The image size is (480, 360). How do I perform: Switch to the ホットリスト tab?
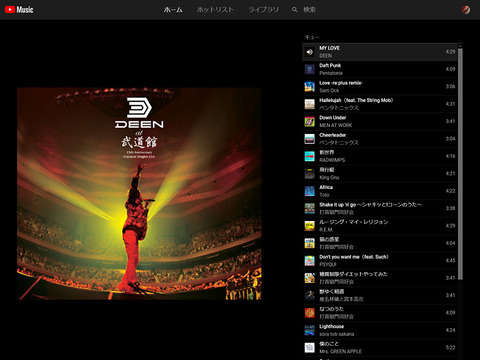tap(215, 10)
